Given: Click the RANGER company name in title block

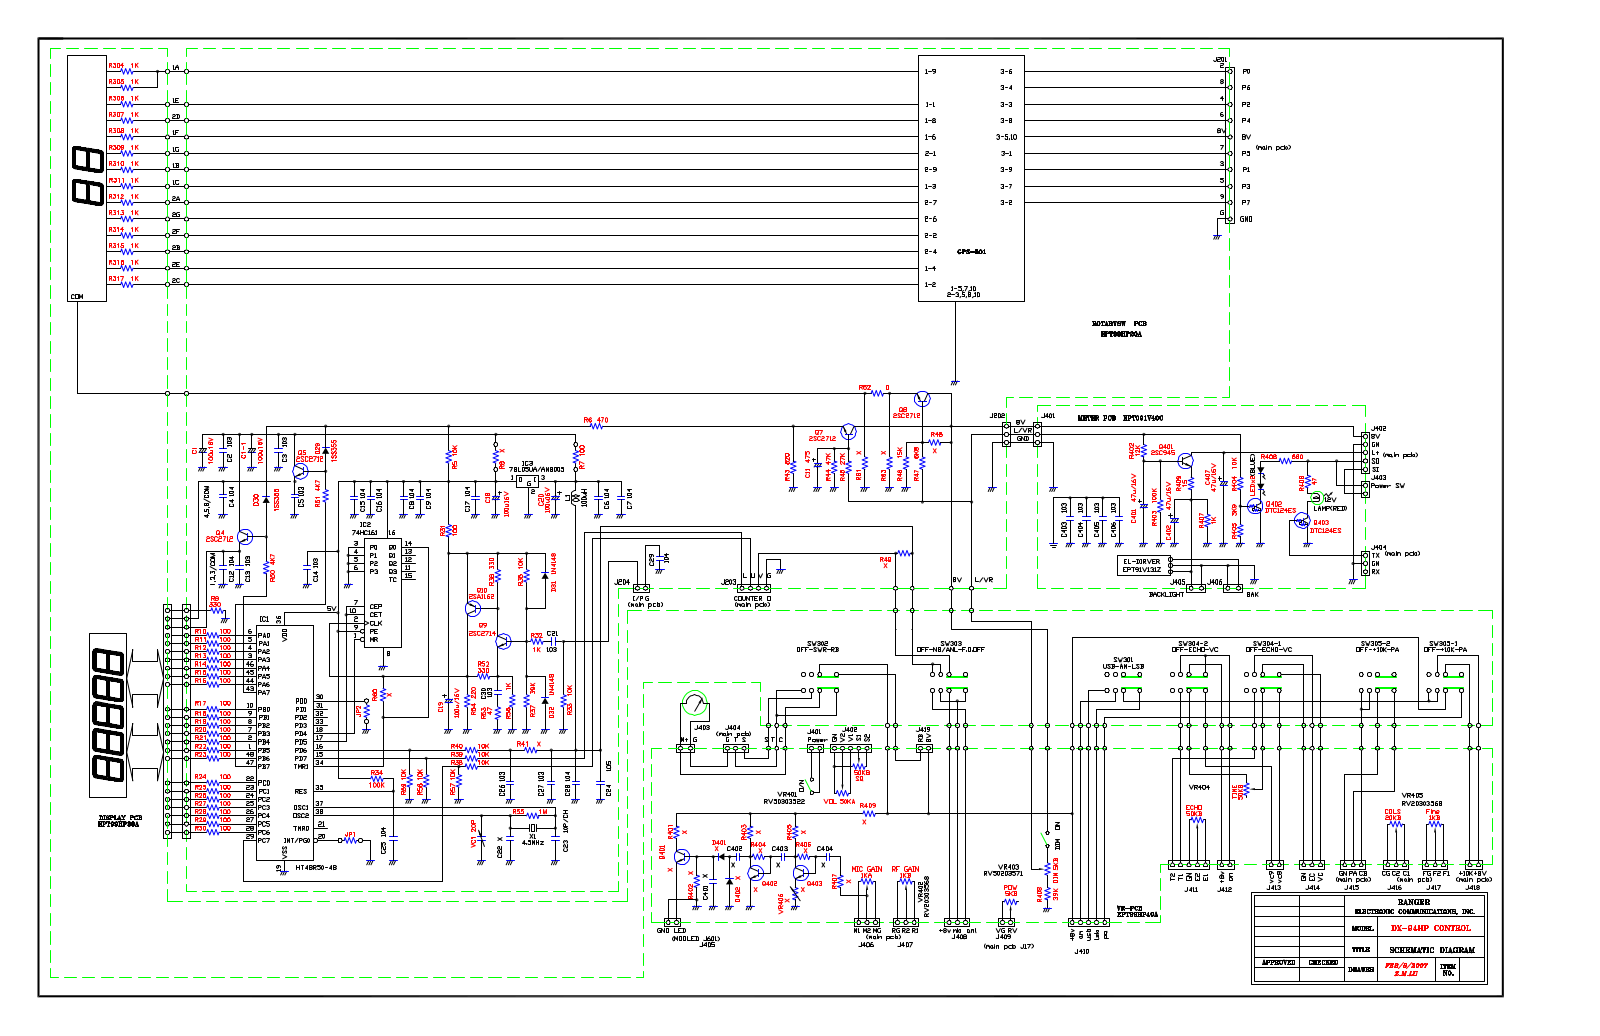Looking at the screenshot, I should 1413,902.
